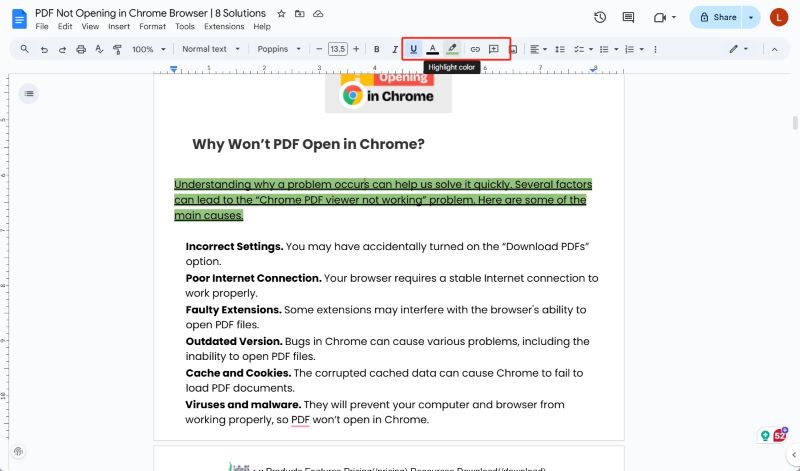800x471 pixels.
Task: Print the document
Action: (x=81, y=49)
